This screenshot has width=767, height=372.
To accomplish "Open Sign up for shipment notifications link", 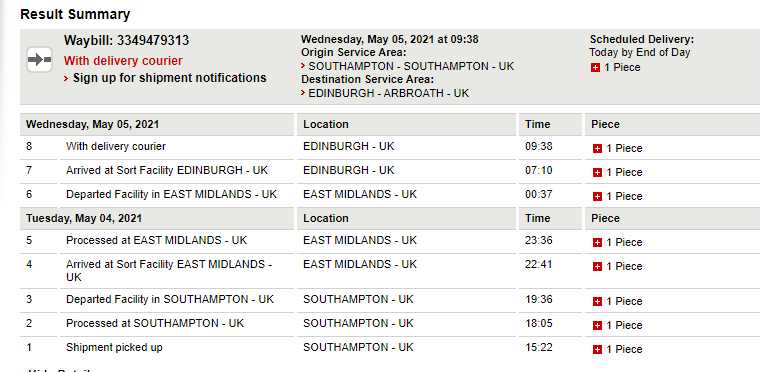I will 169,78.
